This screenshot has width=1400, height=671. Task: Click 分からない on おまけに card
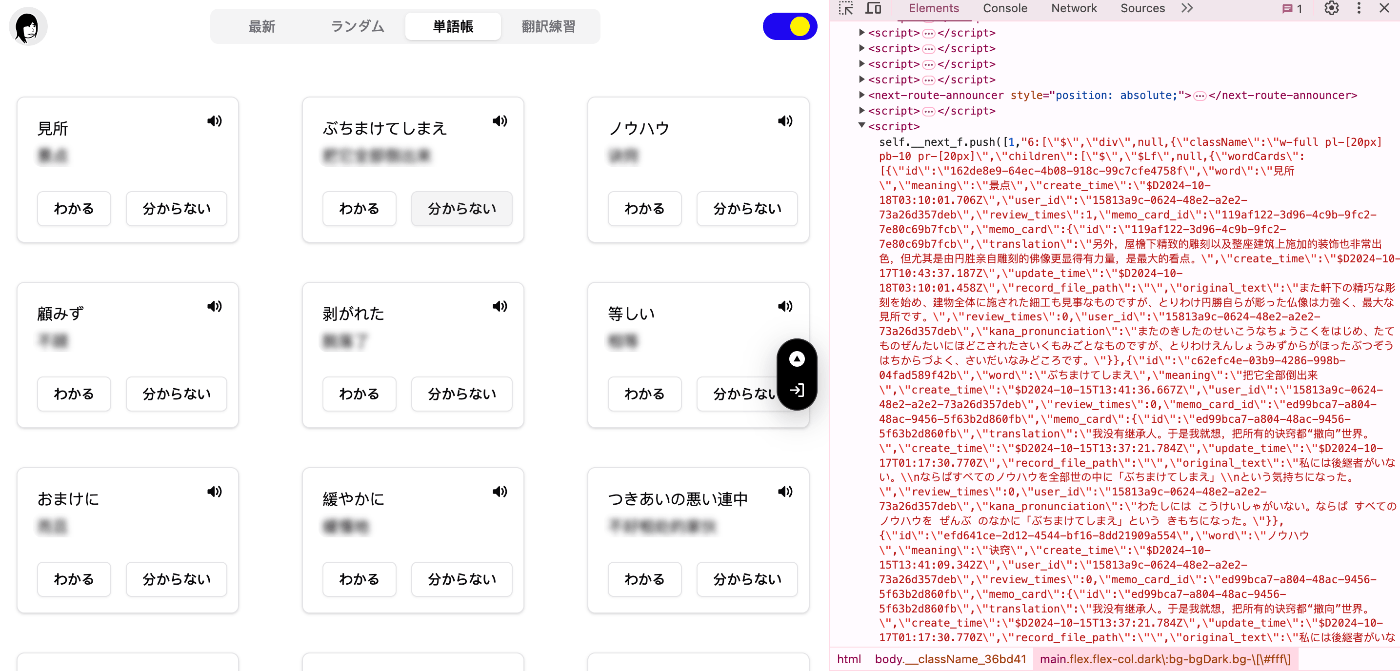[176, 579]
